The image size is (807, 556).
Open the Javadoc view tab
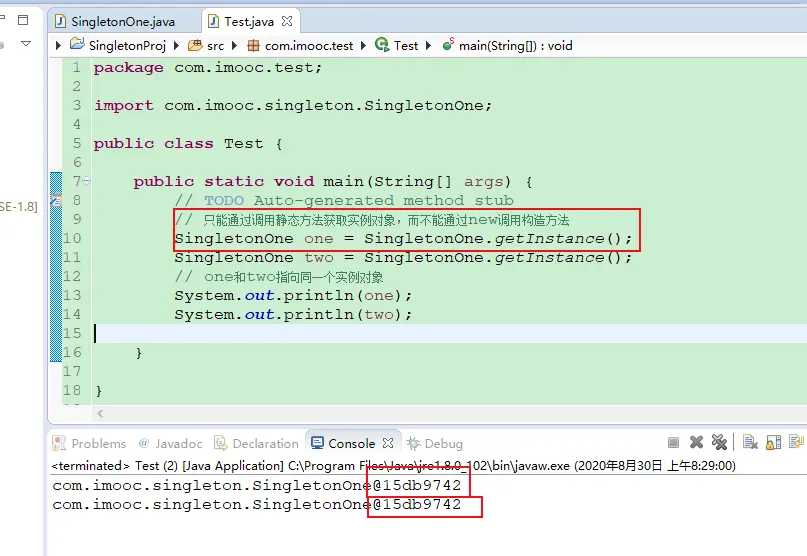coord(170,443)
